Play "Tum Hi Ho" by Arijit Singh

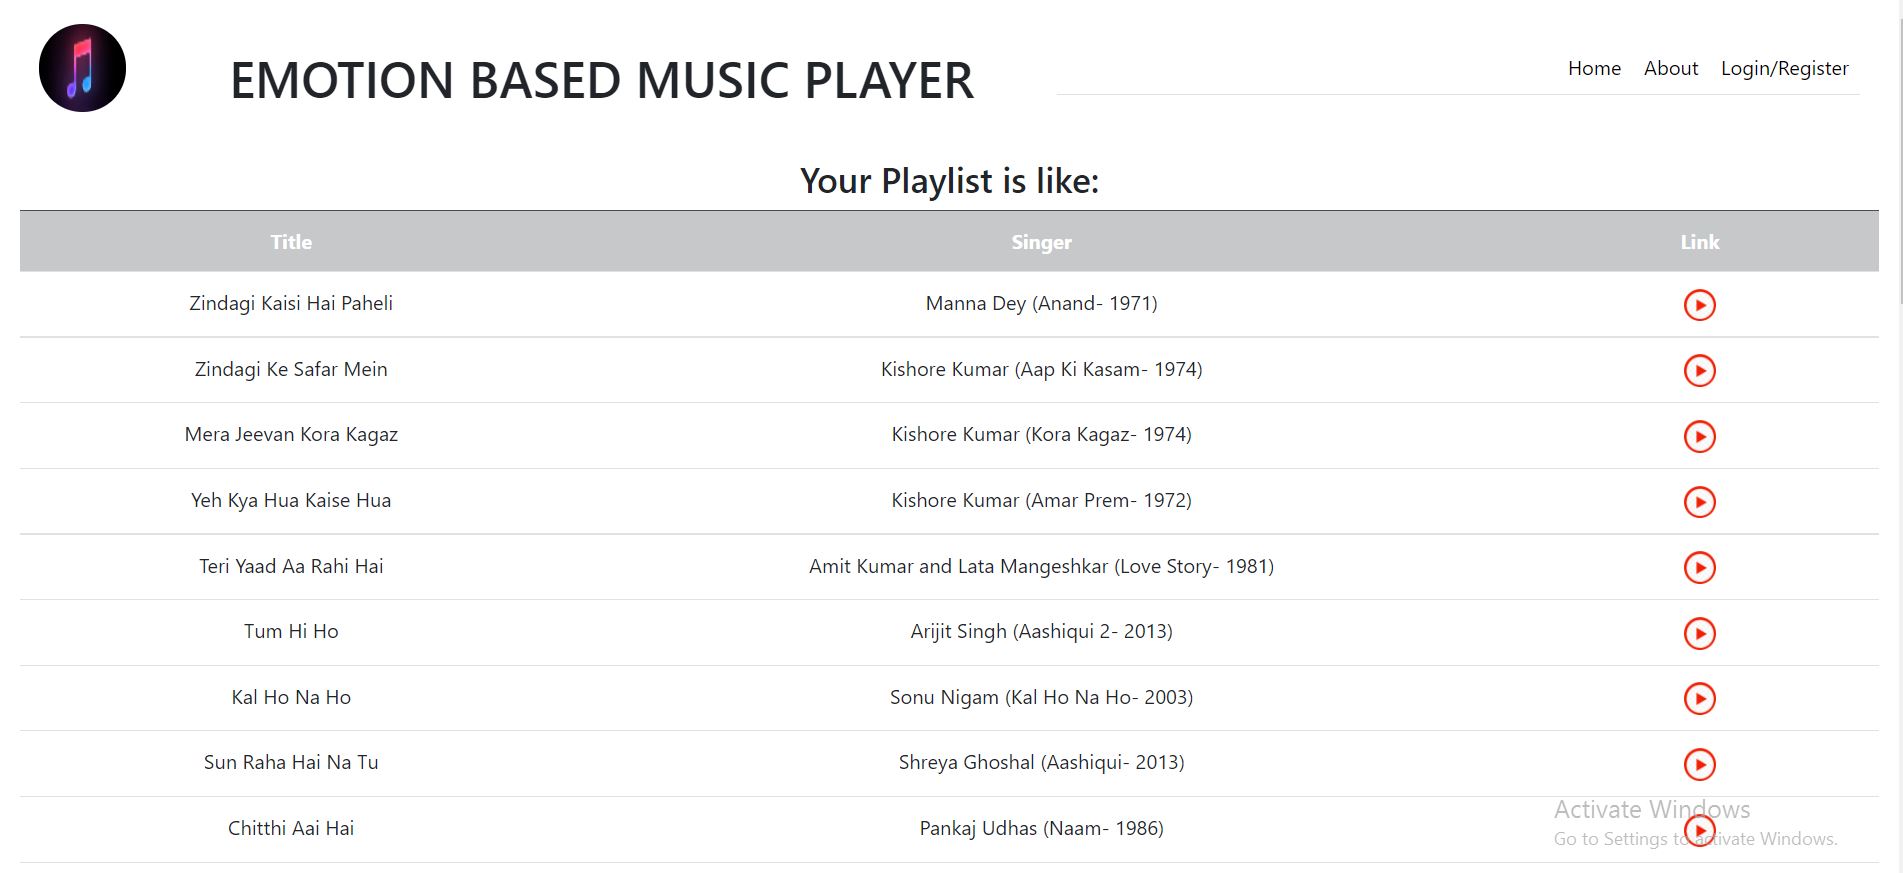(1699, 633)
